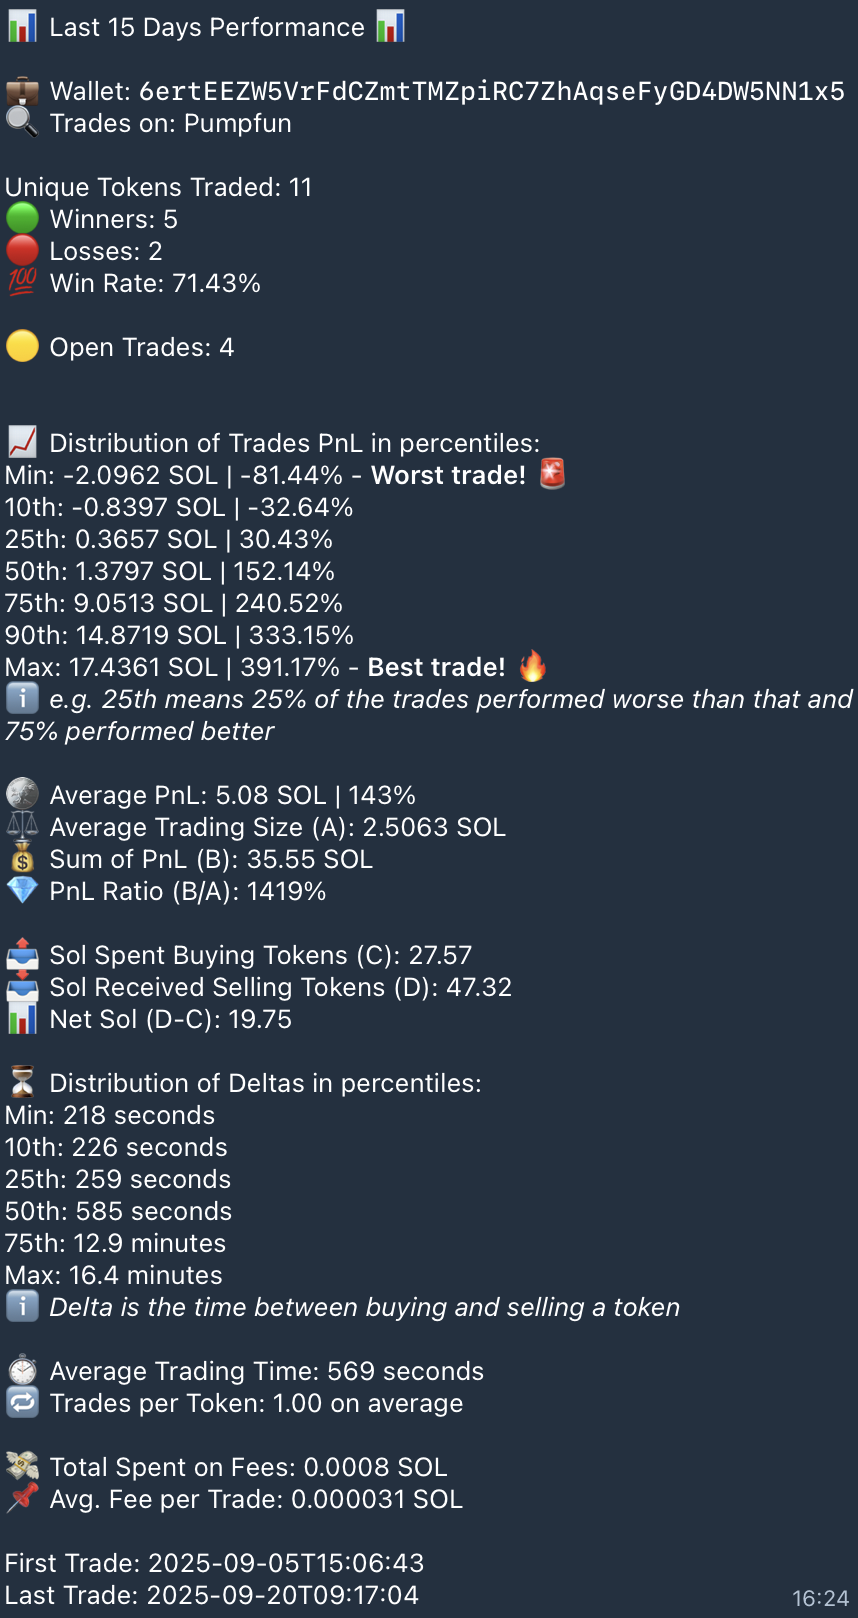Click the red siren icon after Worst trade

point(553,474)
